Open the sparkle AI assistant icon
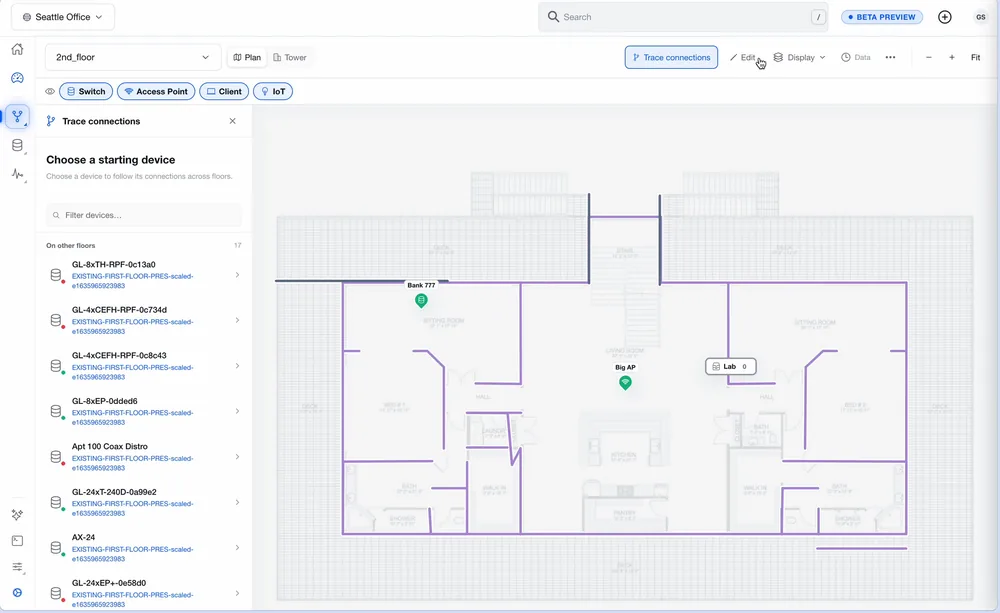Image resolution: width=1000 pixels, height=613 pixels. point(17,514)
